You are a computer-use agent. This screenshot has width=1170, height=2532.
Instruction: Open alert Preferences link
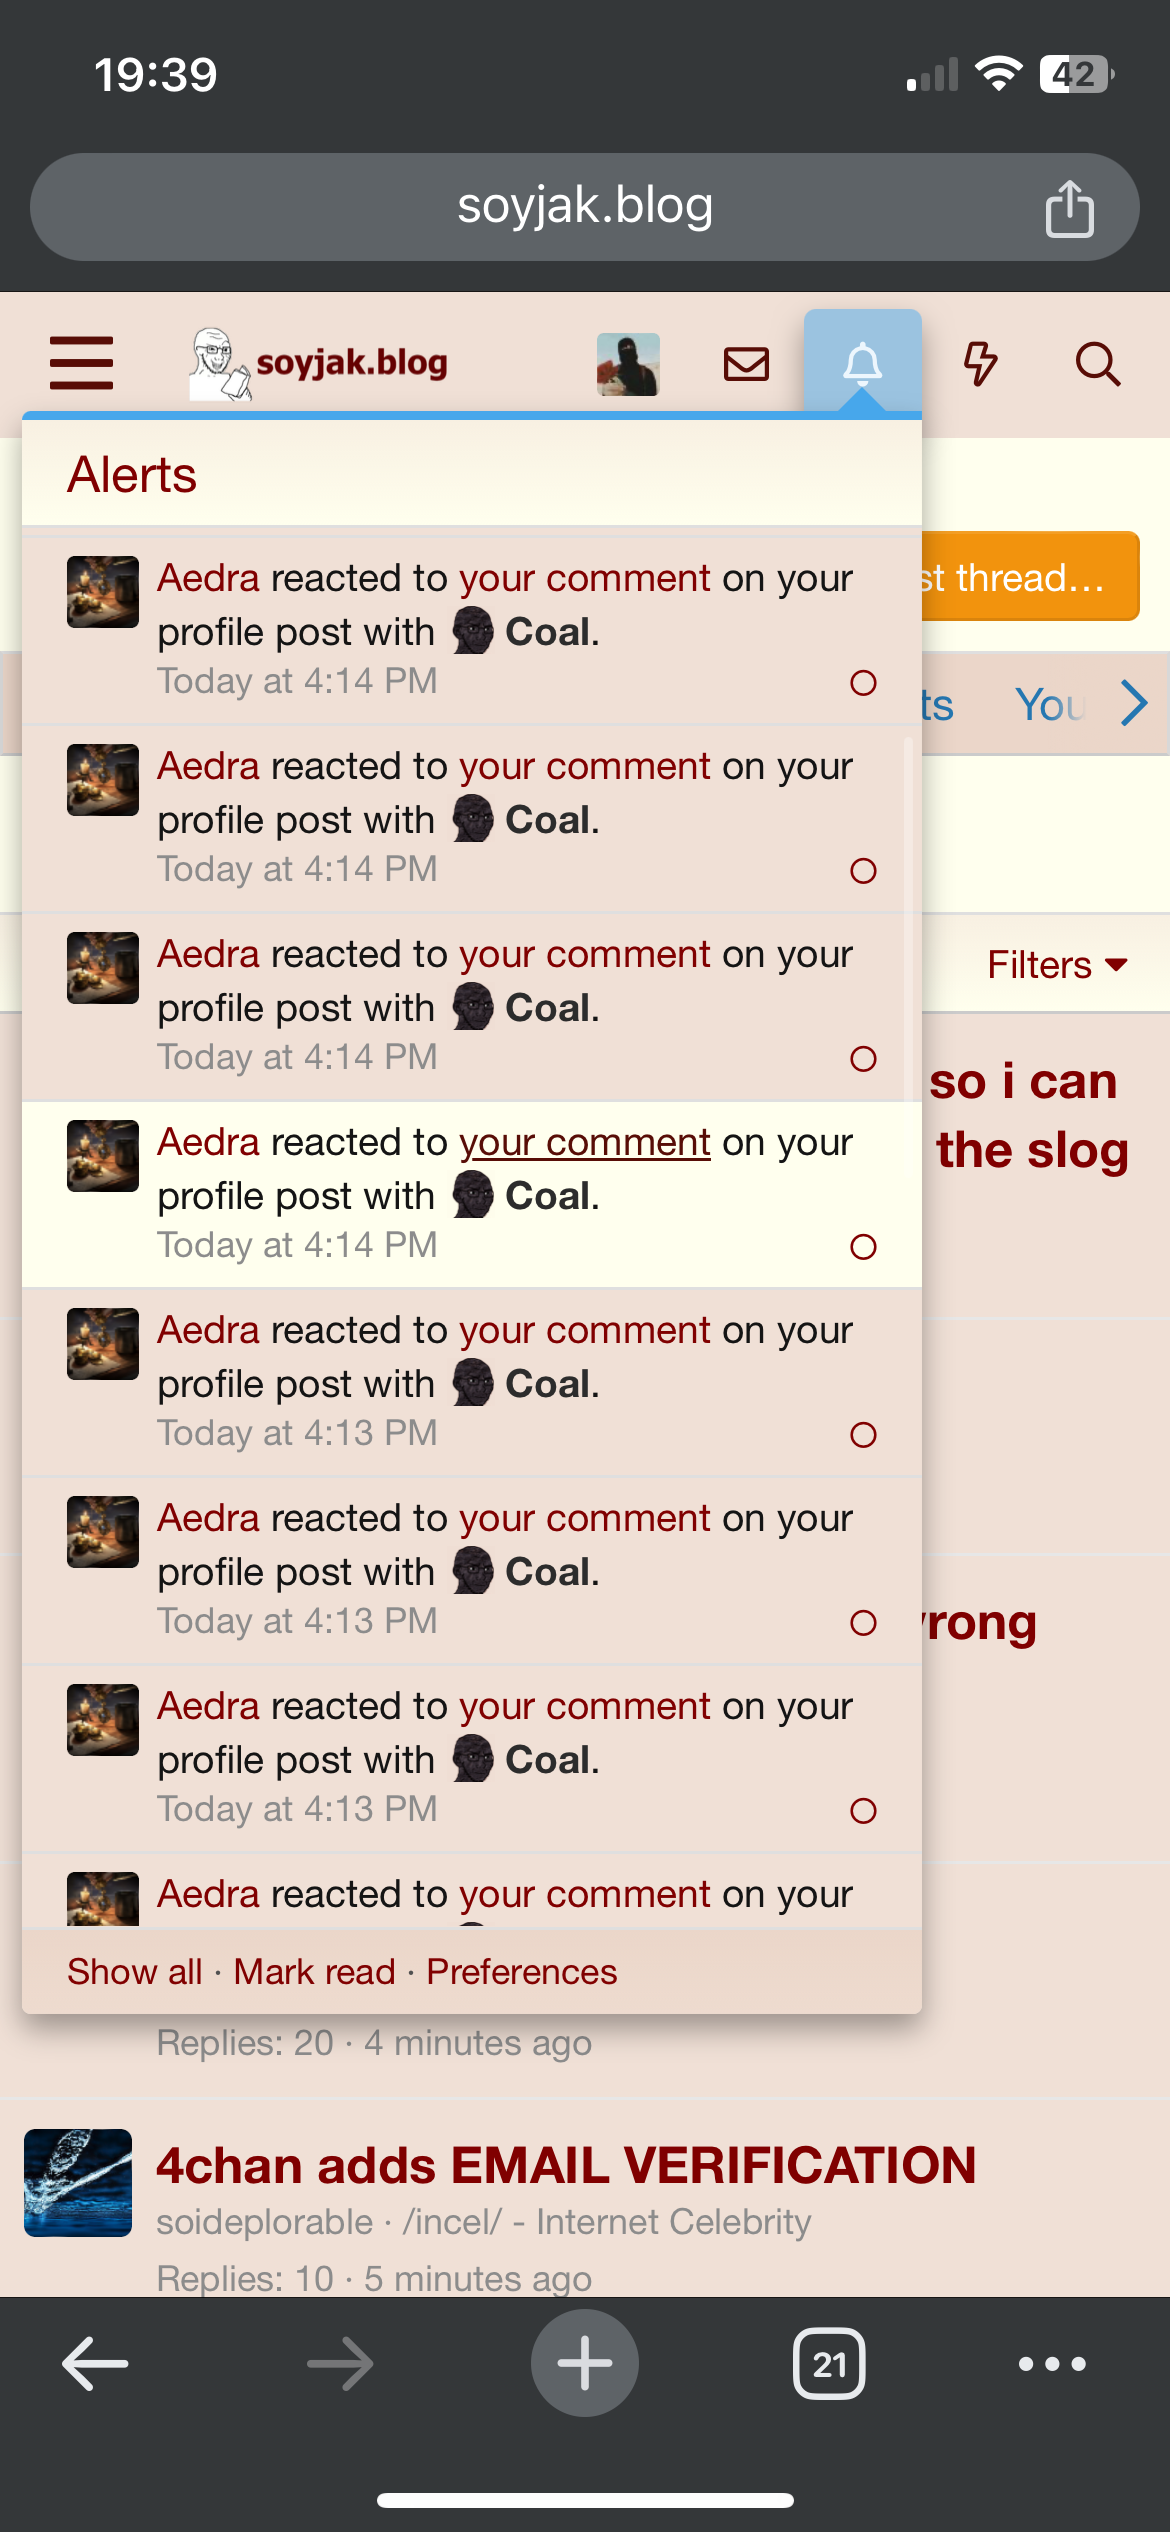pyautogui.click(x=522, y=1972)
